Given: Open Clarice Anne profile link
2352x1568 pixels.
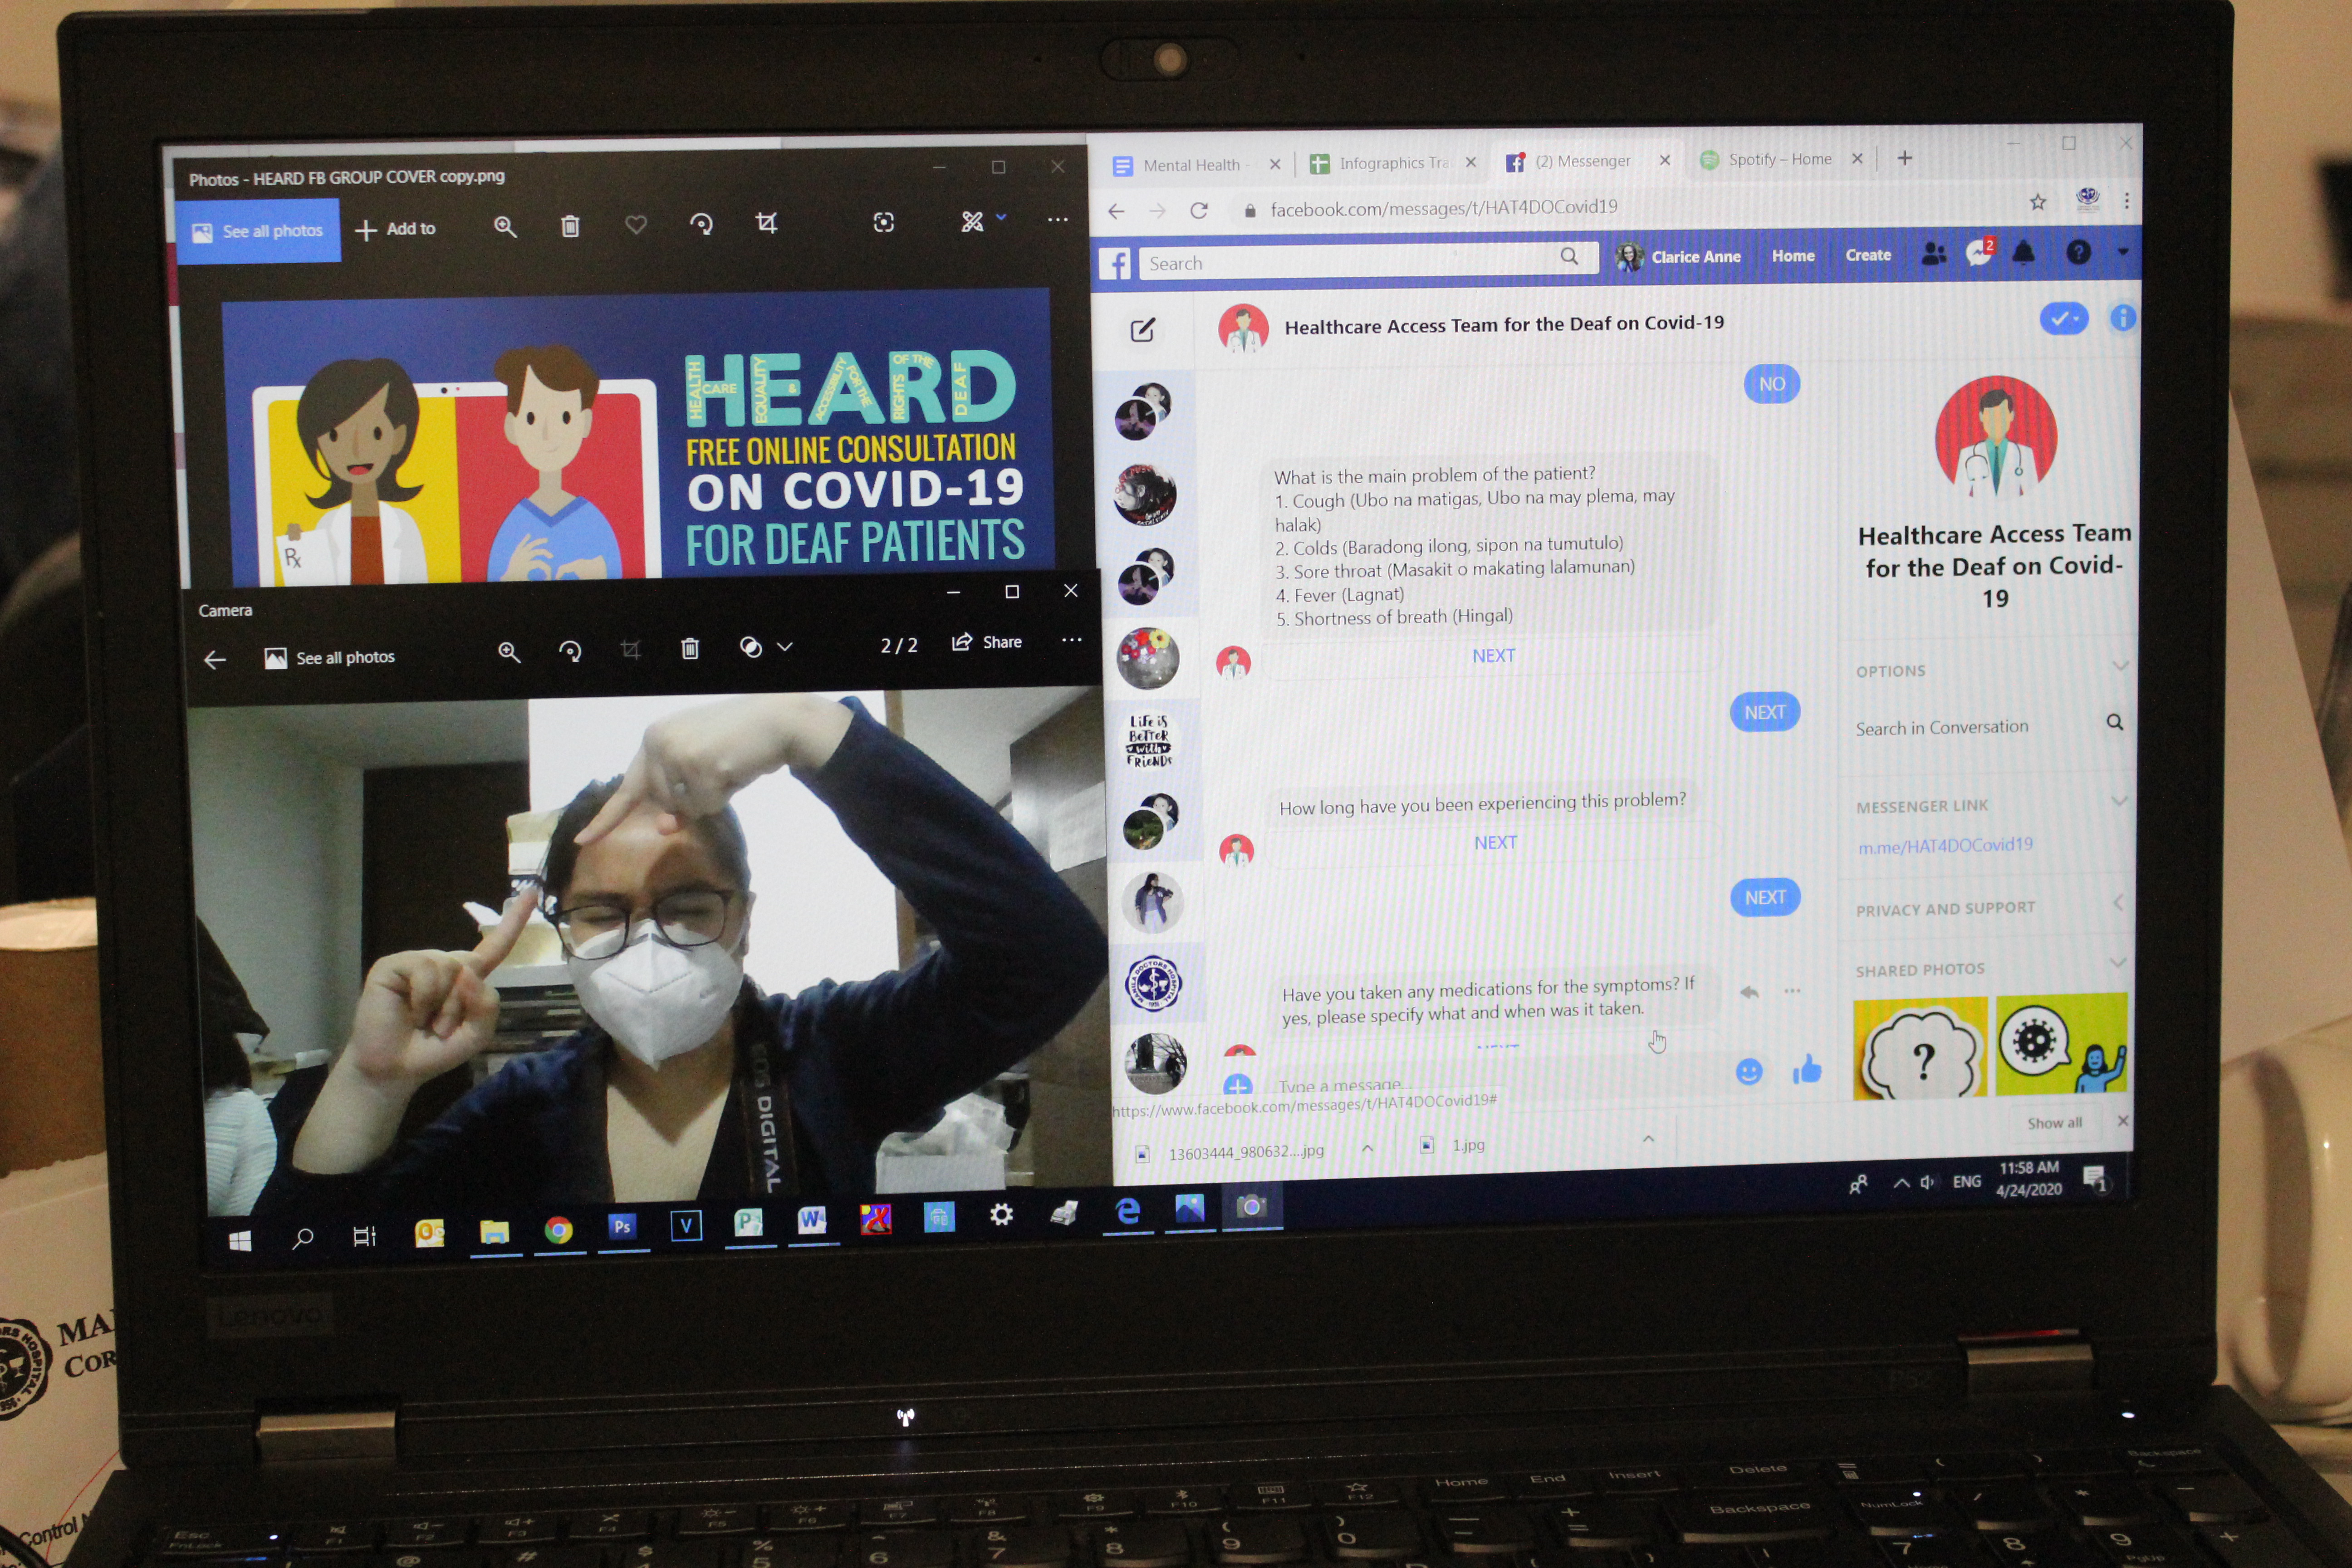Looking at the screenshot, I should coord(1678,257).
